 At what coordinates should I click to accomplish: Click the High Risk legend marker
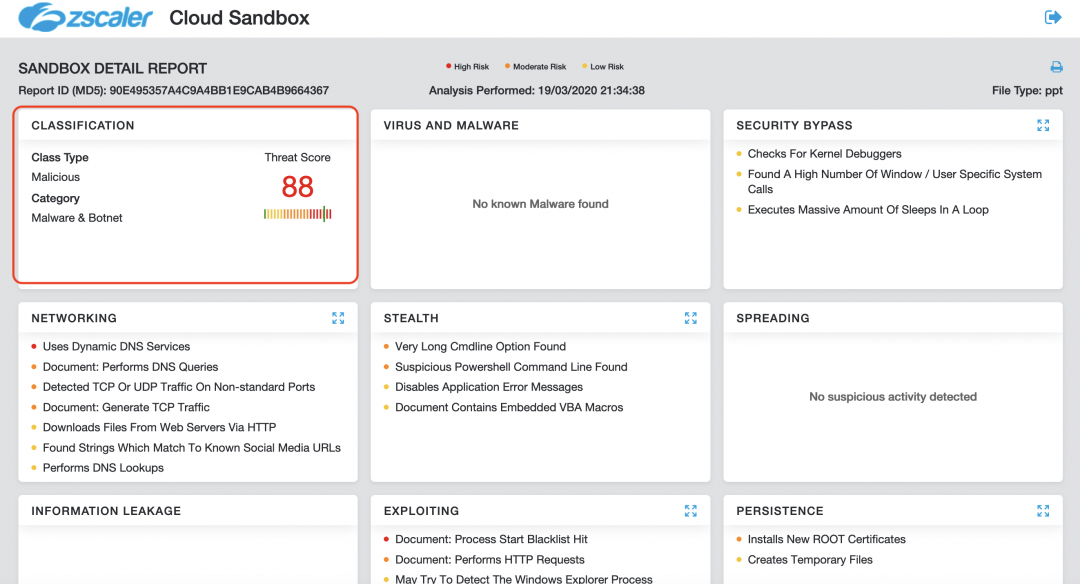pos(449,67)
